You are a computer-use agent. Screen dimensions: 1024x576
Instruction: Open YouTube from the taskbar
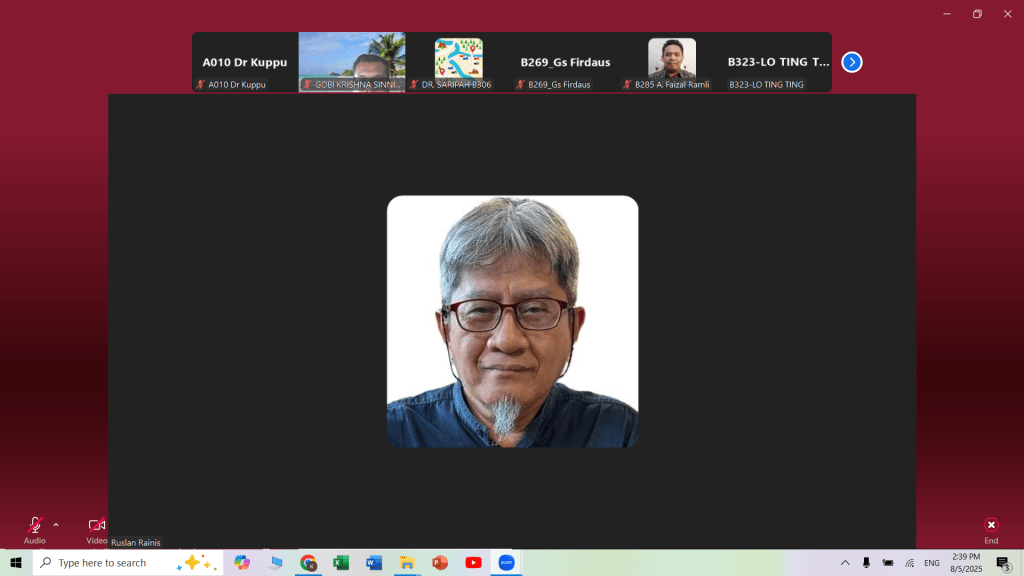(473, 563)
